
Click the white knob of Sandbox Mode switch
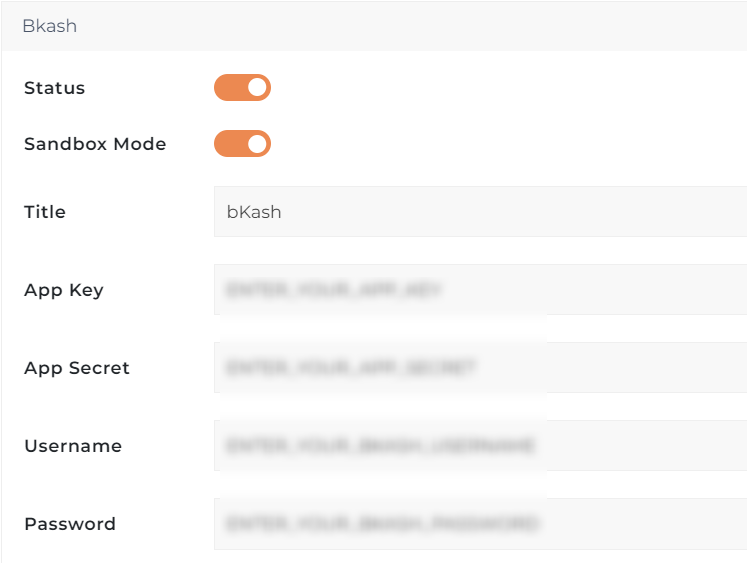pyautogui.click(x=258, y=144)
